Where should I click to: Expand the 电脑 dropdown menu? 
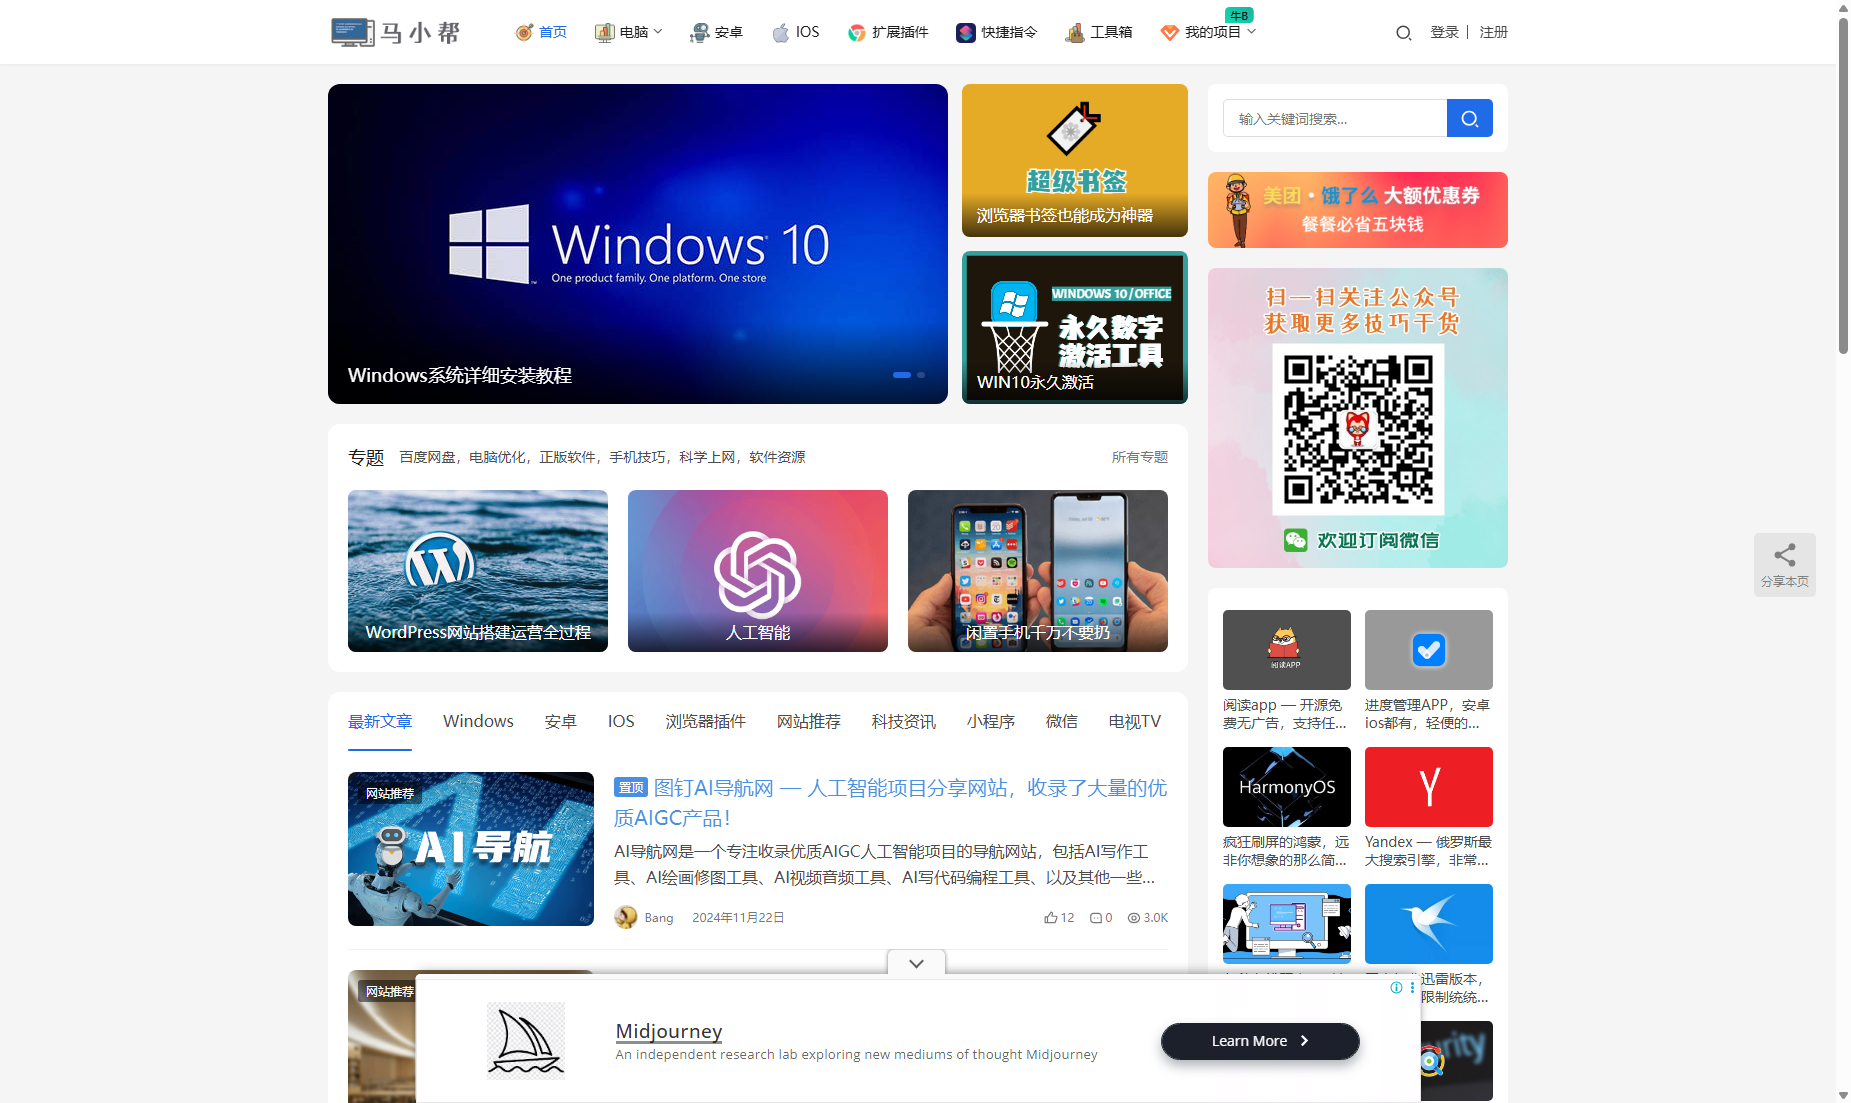[x=628, y=32]
